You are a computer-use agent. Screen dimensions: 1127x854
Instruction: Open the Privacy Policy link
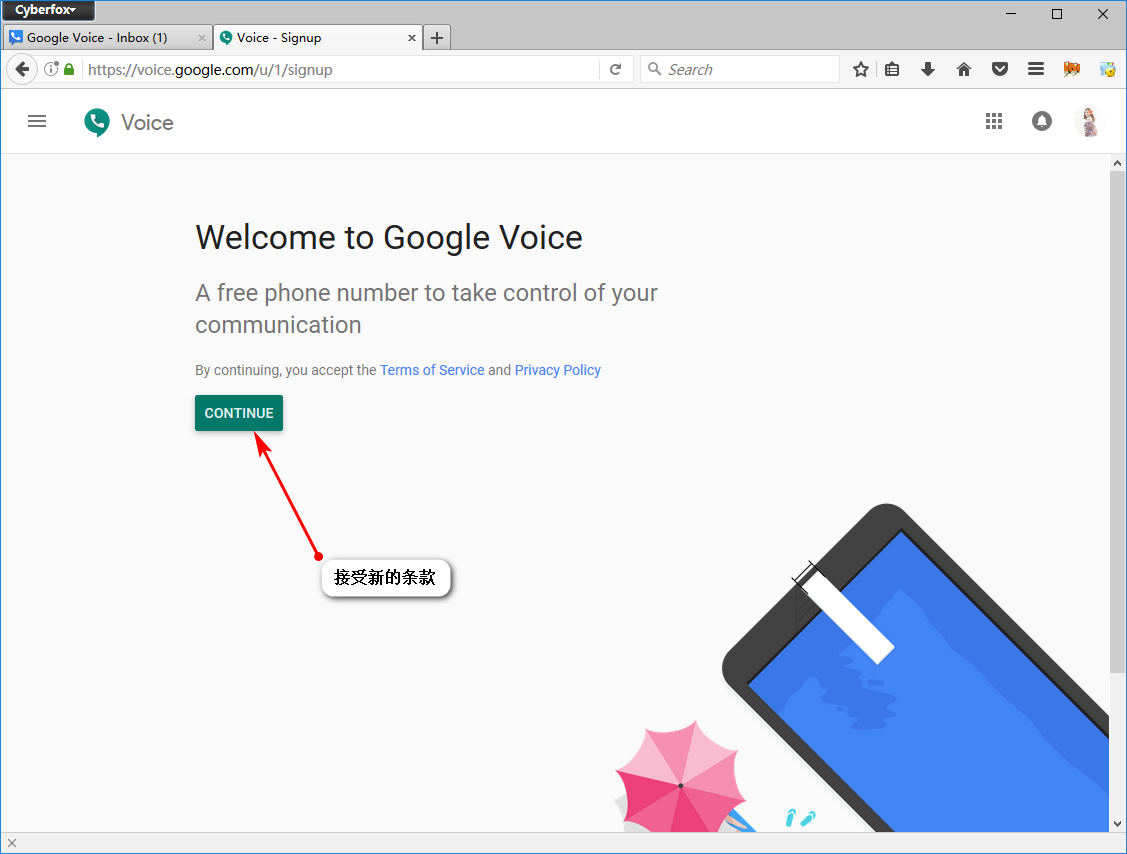tap(558, 370)
